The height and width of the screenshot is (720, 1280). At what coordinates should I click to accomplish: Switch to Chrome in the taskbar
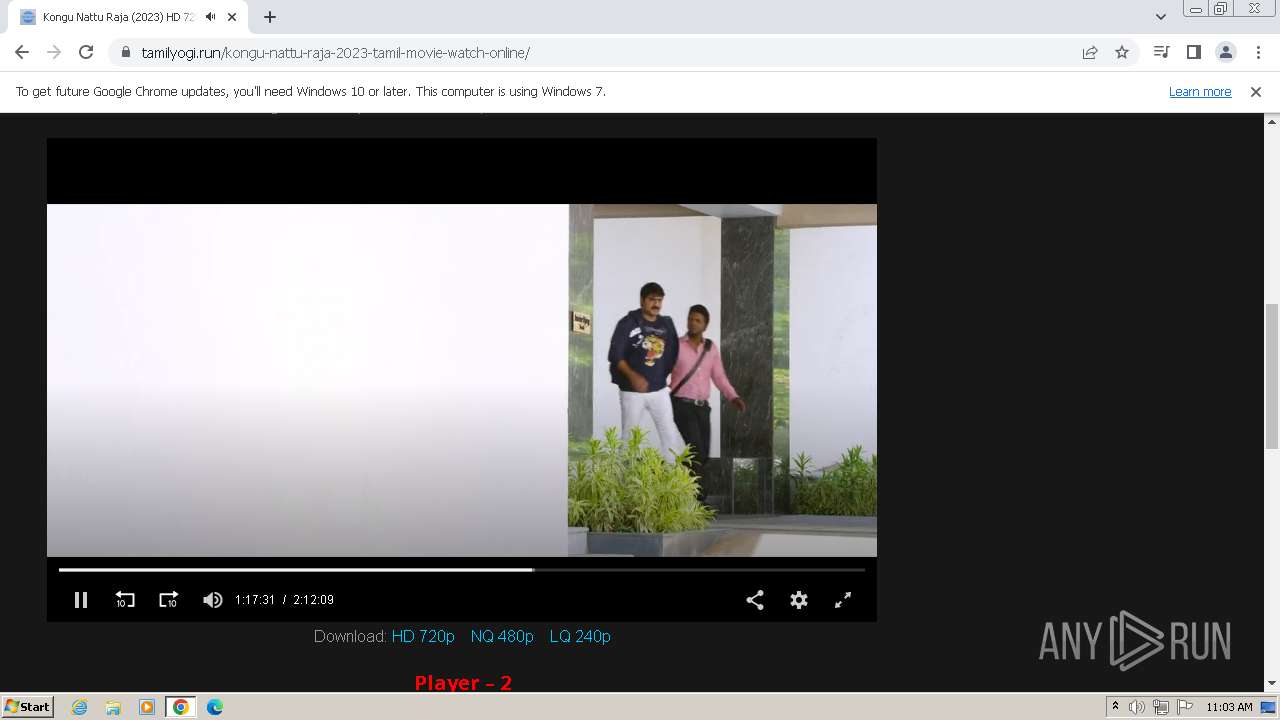point(181,707)
